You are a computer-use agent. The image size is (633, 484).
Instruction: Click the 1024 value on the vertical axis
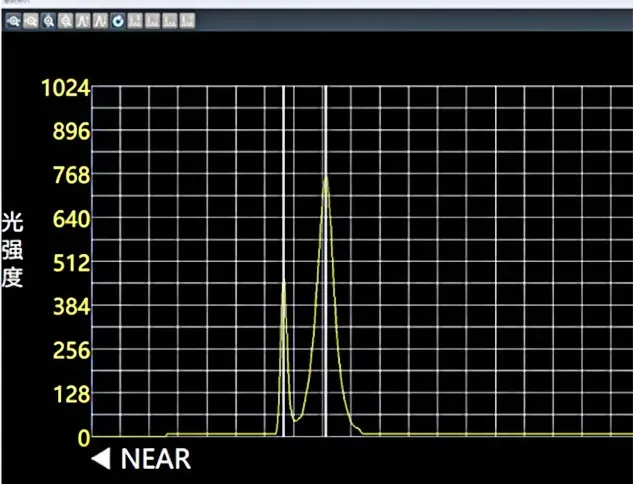coord(64,88)
